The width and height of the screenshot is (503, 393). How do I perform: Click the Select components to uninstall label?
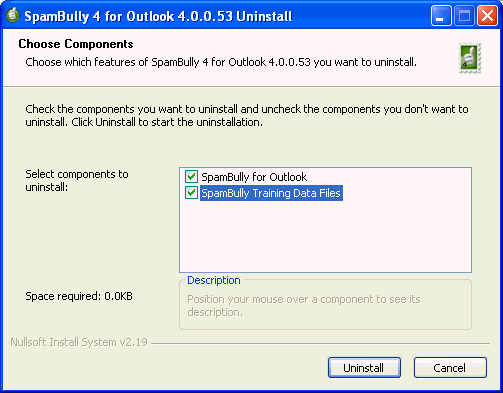click(x=77, y=180)
